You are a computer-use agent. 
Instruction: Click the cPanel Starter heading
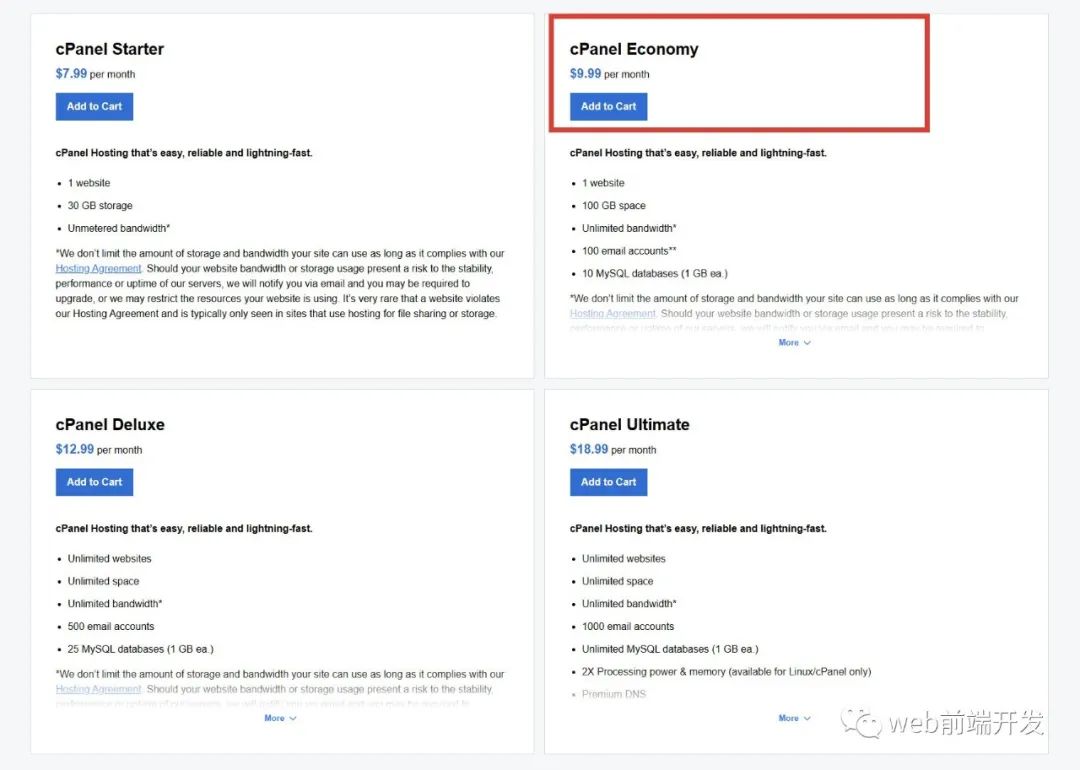coord(110,49)
